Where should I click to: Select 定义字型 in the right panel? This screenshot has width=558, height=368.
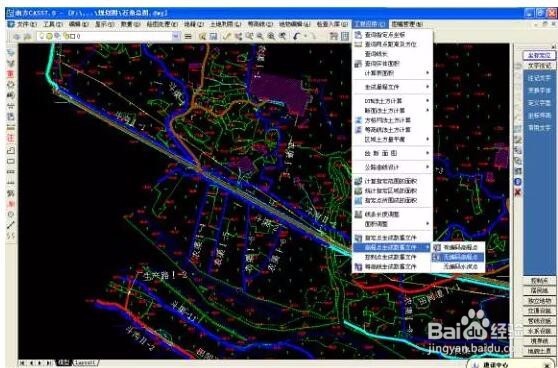pyautogui.click(x=539, y=103)
